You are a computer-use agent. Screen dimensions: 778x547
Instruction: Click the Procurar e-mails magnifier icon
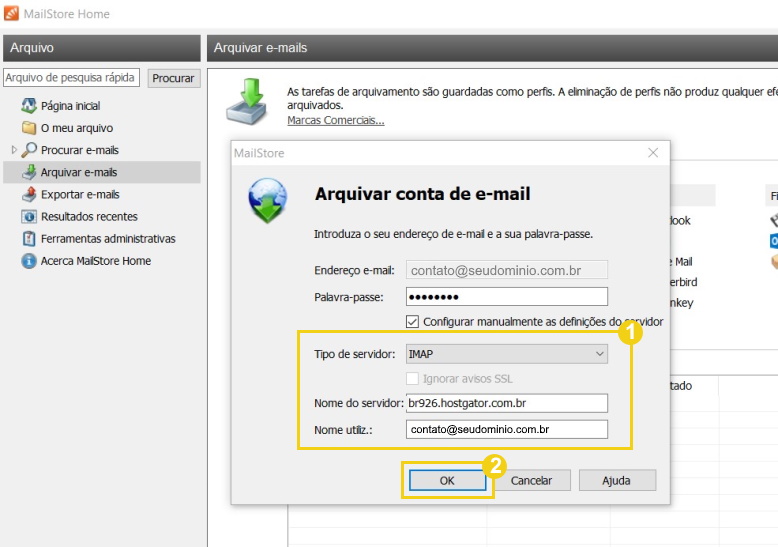29,149
